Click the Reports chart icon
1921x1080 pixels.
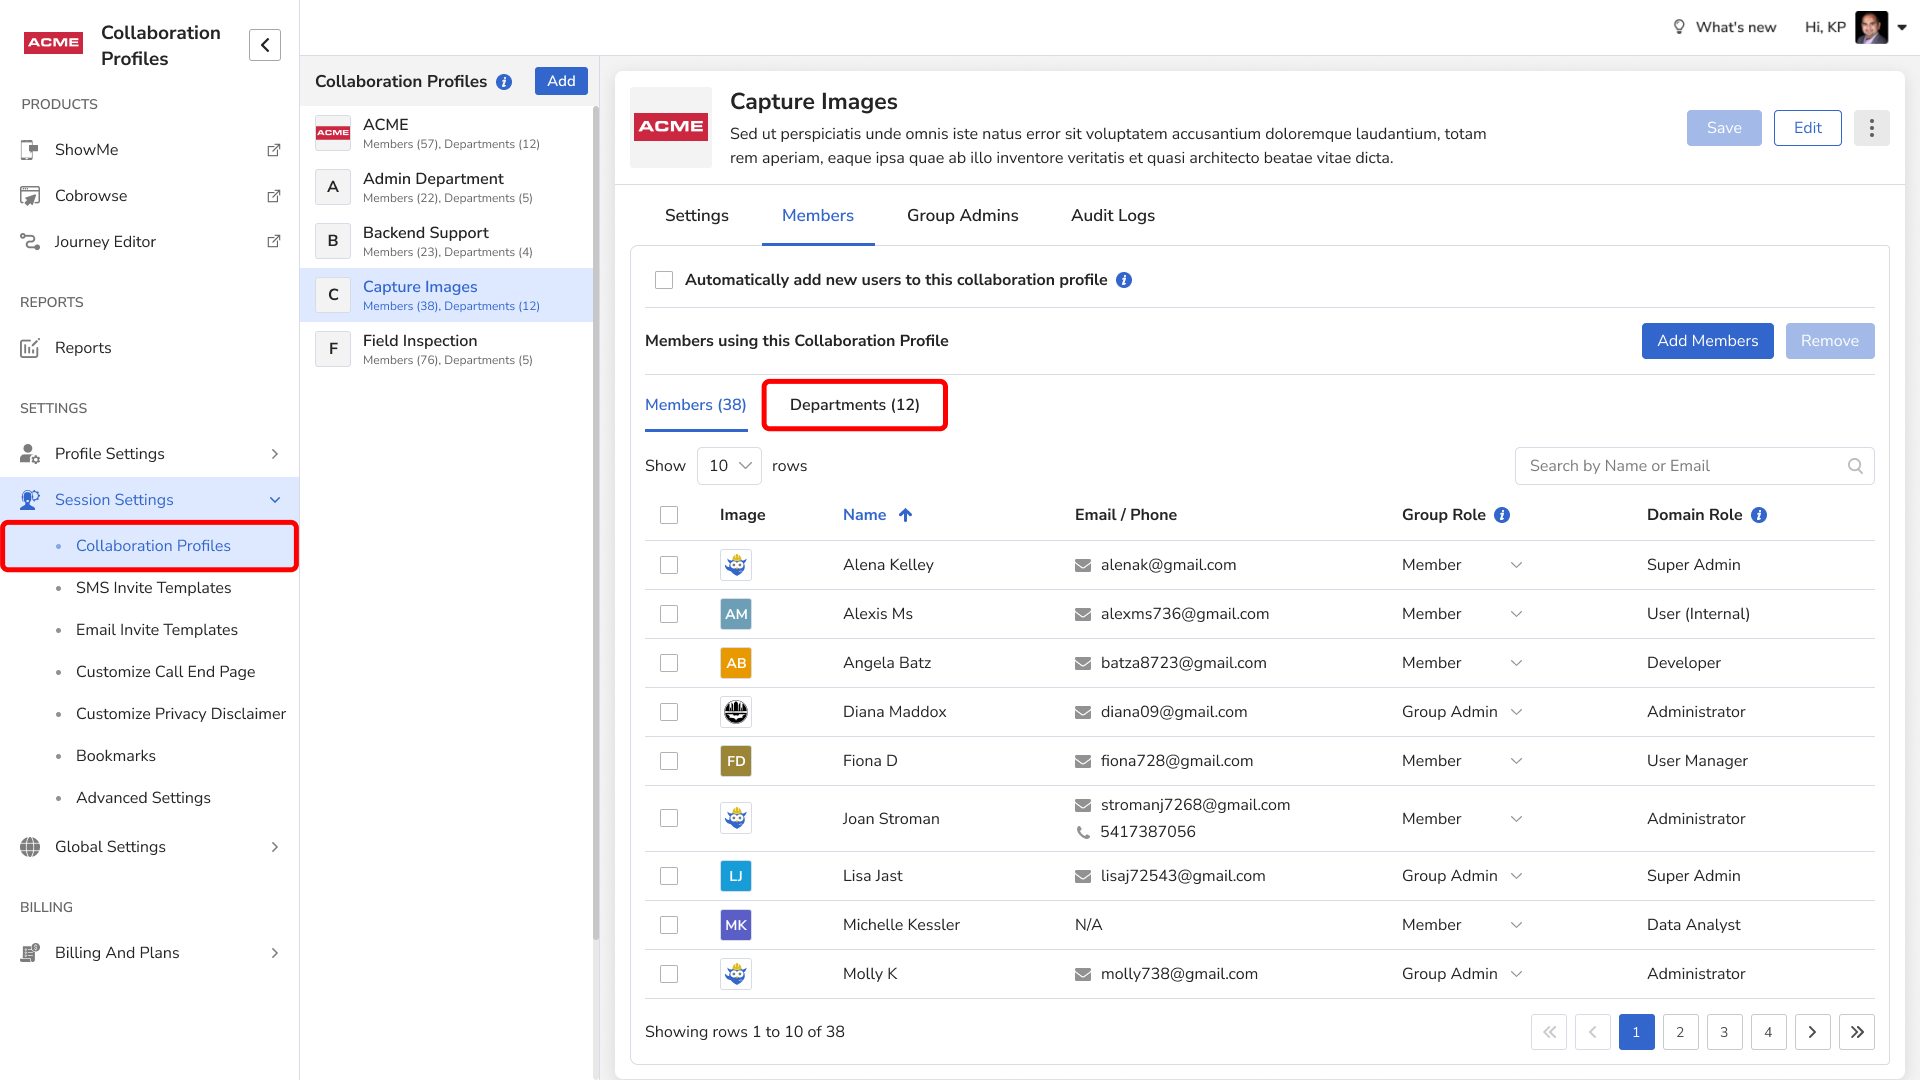pos(30,348)
